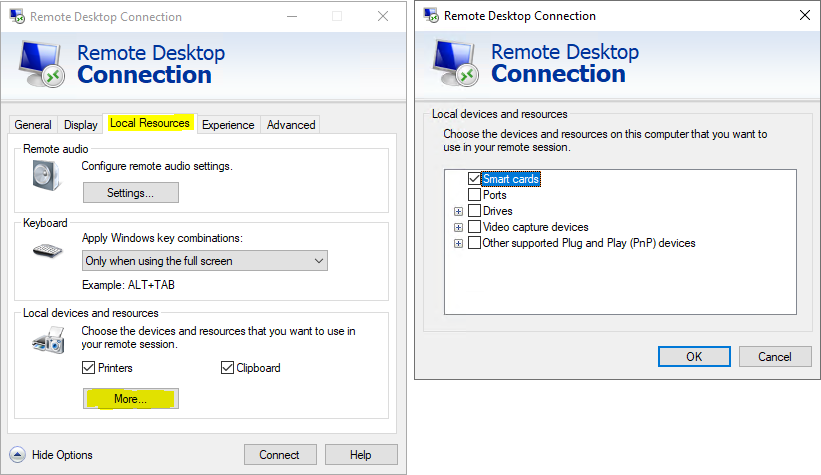
Task: Click the More... button
Action: 131,399
